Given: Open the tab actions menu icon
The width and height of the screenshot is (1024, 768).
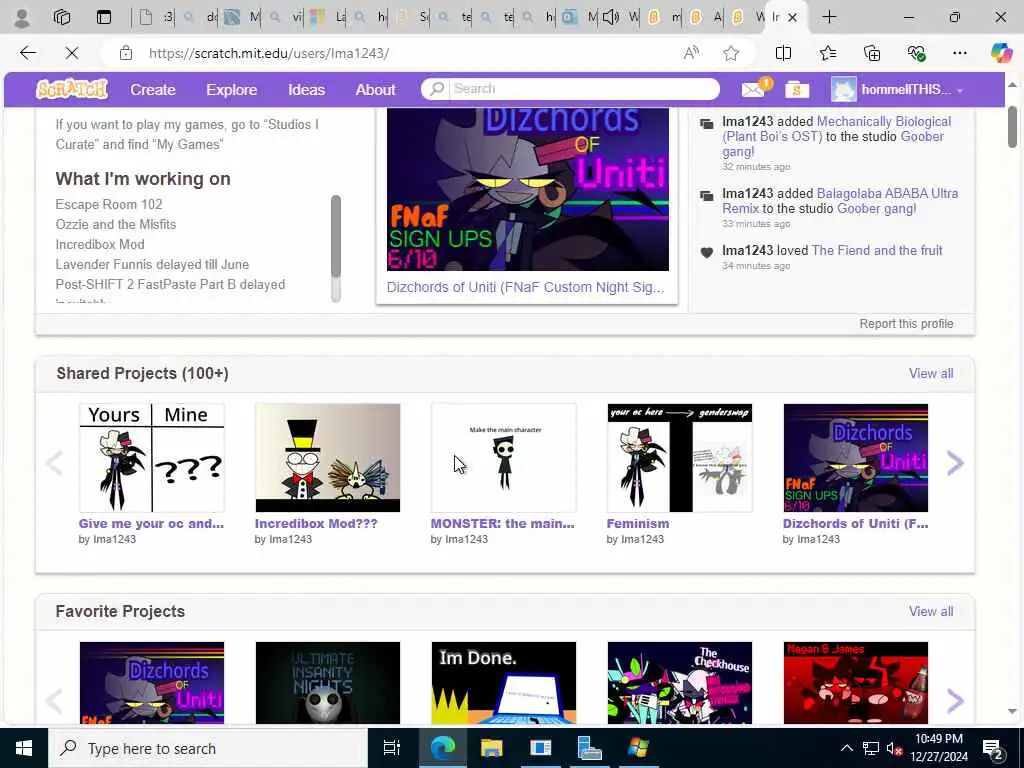Looking at the screenshot, I should coord(104,18).
